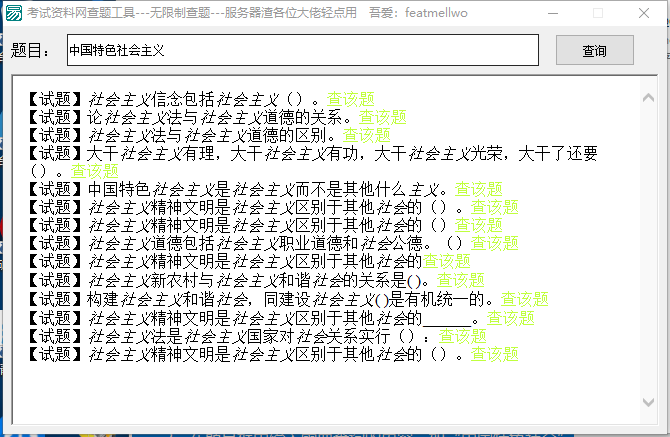Select the question text 论社会主义法与社会主义道德的关系
This screenshot has width=670, height=437.
click(x=220, y=117)
